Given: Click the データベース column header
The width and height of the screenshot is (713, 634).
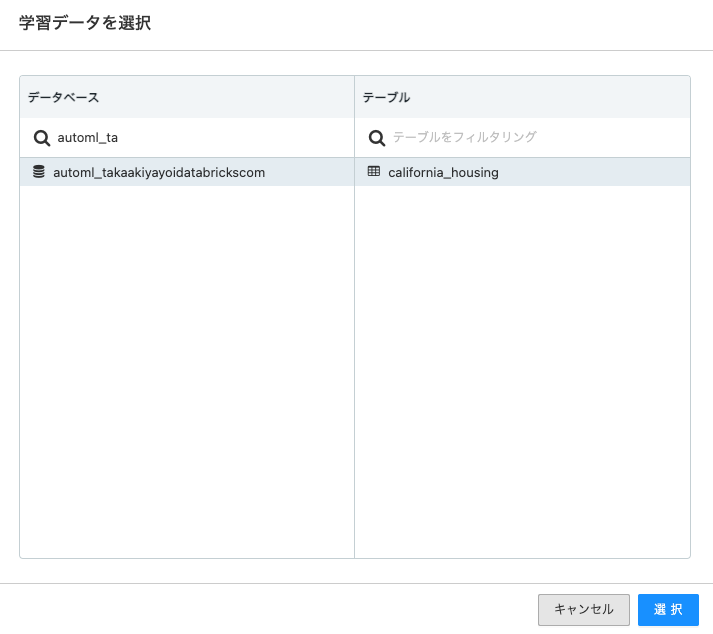Looking at the screenshot, I should pos(63,97).
